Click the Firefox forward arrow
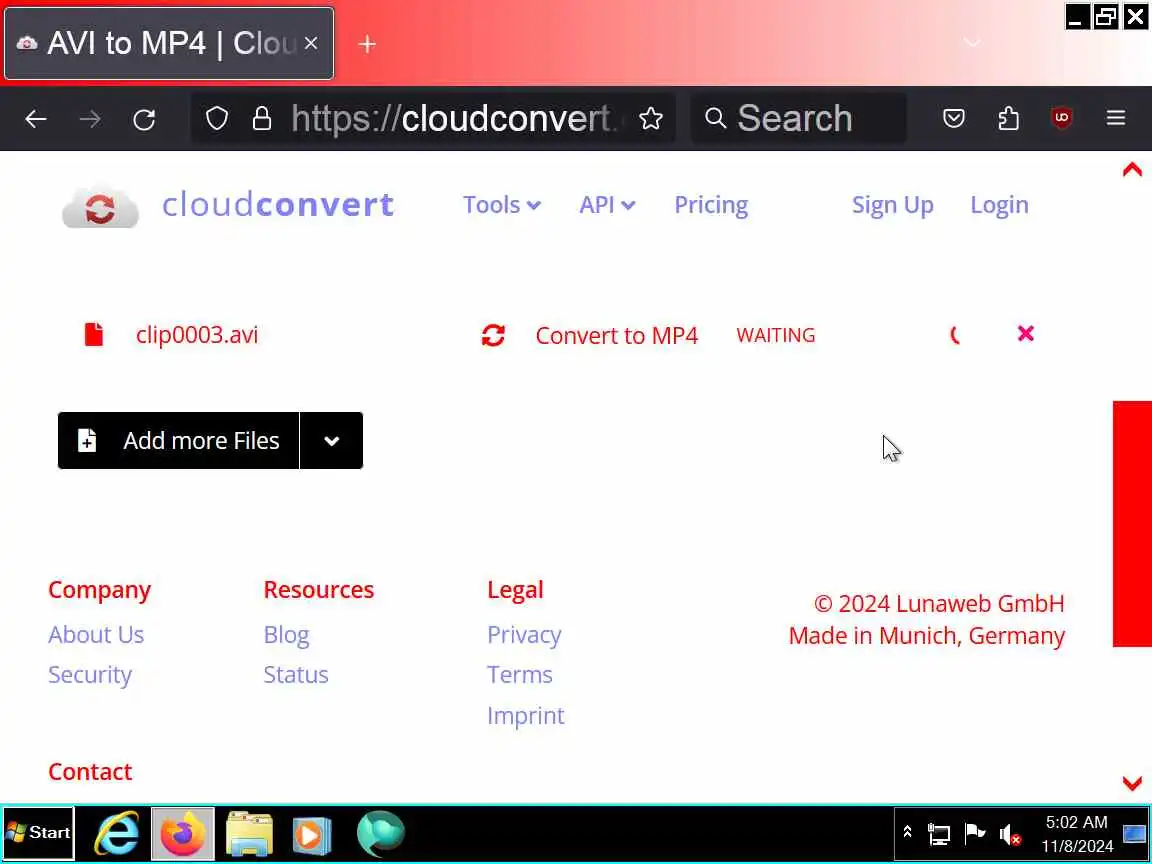This screenshot has width=1152, height=864. [90, 118]
